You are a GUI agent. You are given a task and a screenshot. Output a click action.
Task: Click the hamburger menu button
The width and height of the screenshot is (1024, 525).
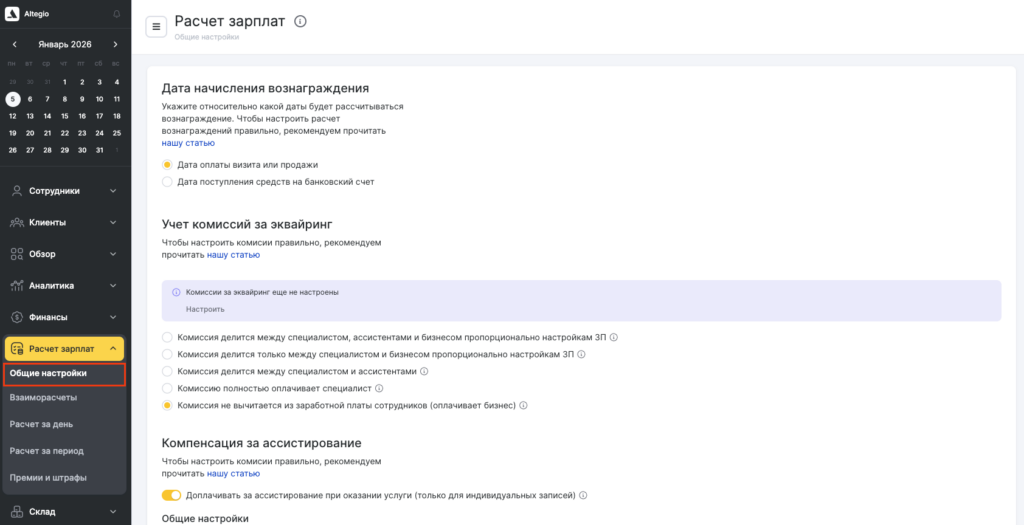[x=156, y=27]
